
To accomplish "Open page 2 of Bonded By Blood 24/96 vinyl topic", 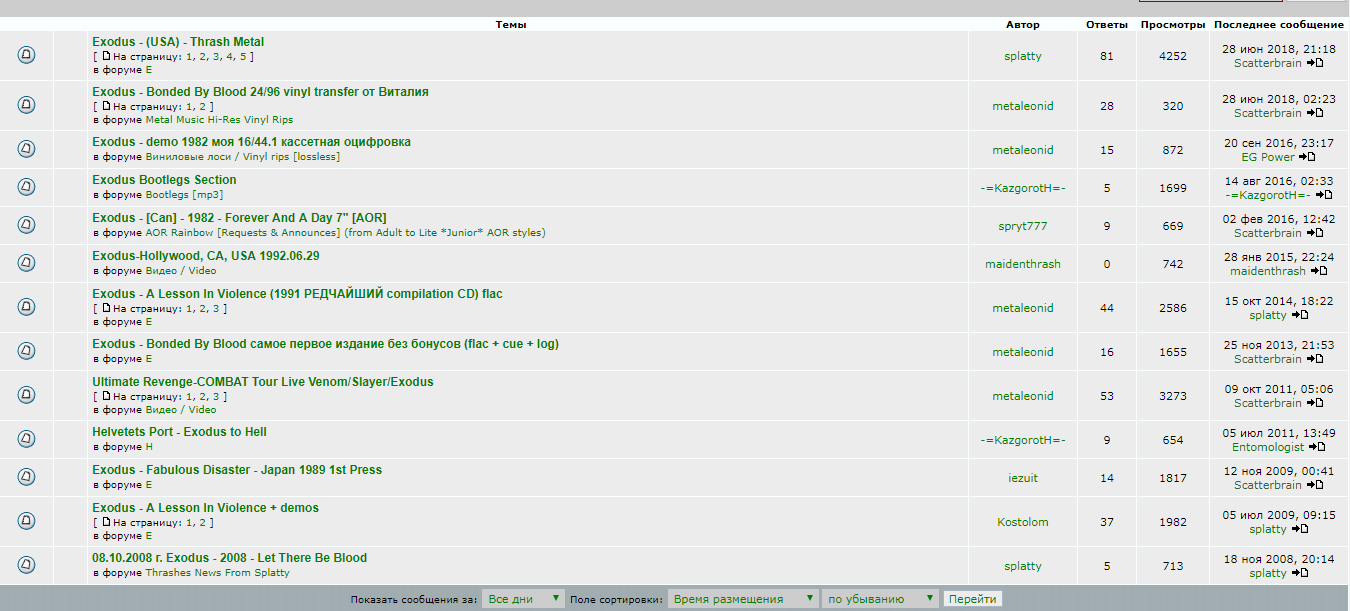I will [202, 107].
